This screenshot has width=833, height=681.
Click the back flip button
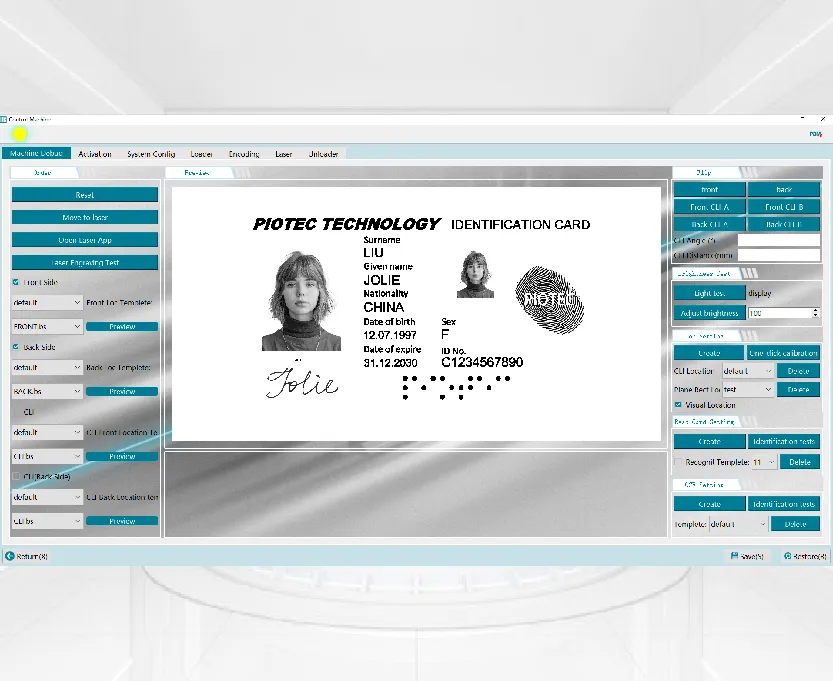click(784, 190)
